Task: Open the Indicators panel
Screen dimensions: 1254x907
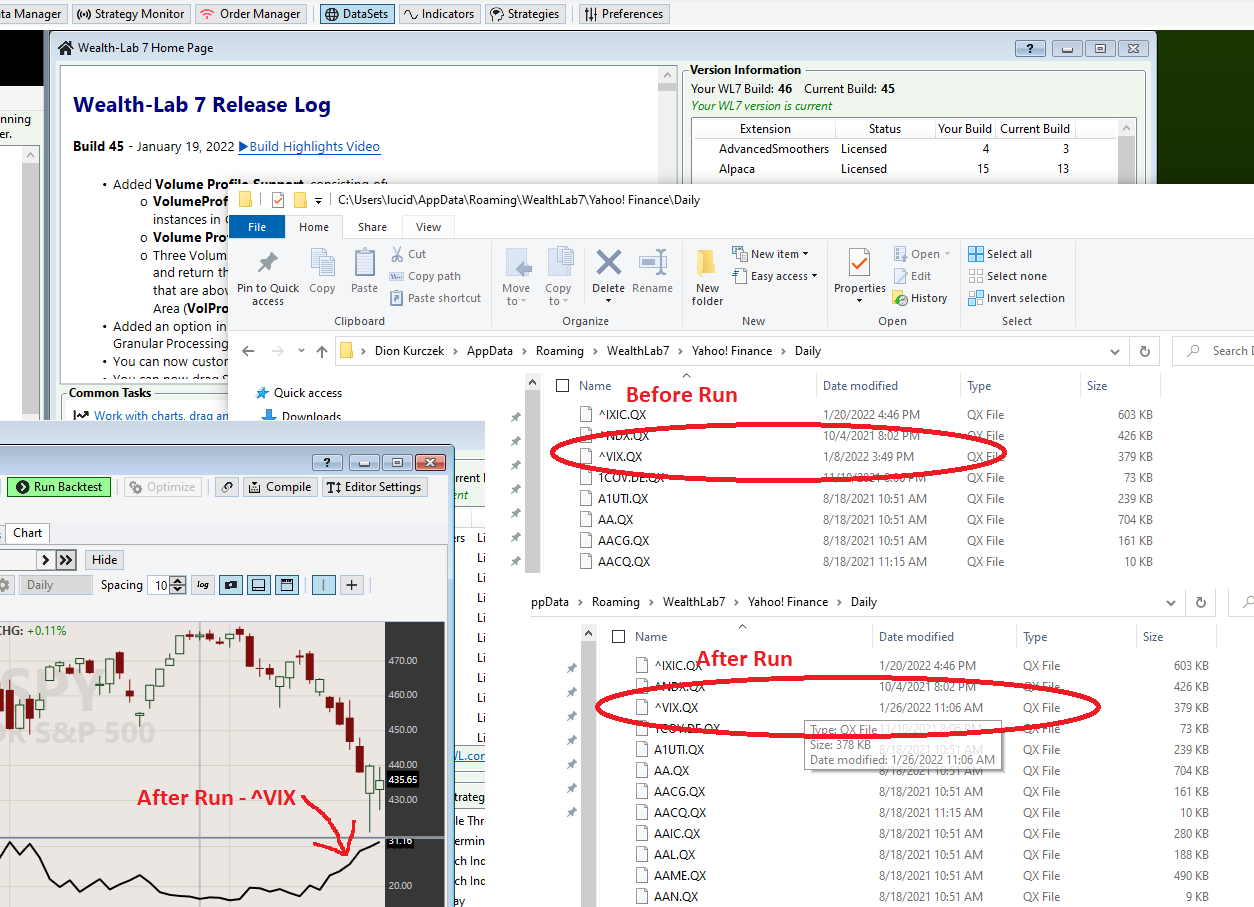Action: [438, 14]
